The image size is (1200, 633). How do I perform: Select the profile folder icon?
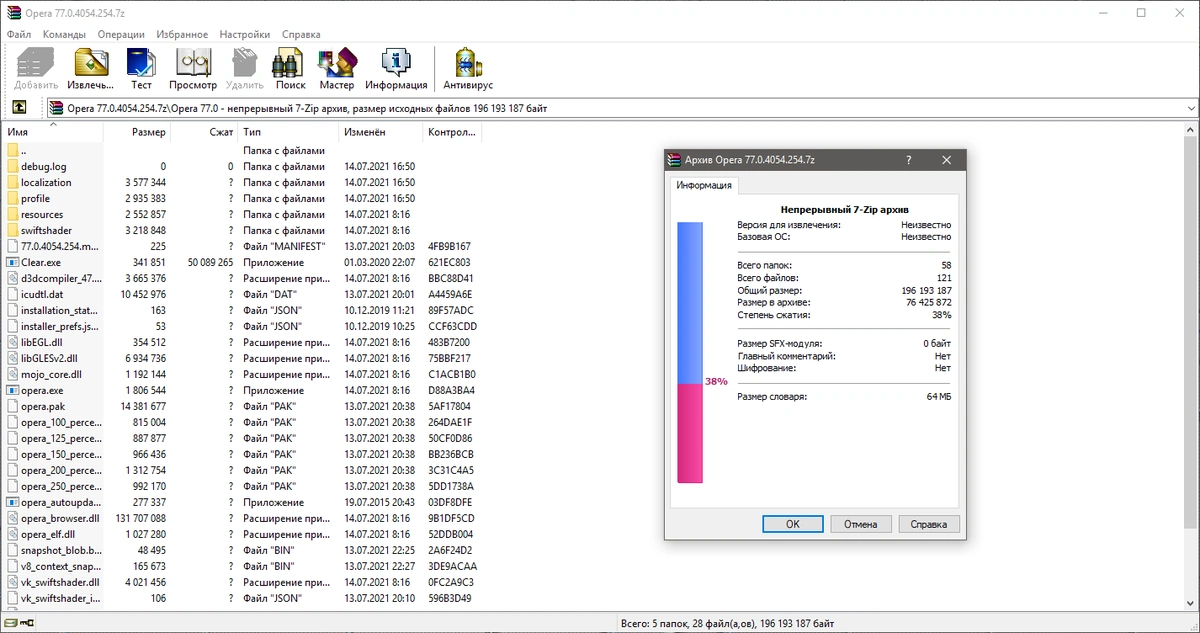tap(12, 198)
